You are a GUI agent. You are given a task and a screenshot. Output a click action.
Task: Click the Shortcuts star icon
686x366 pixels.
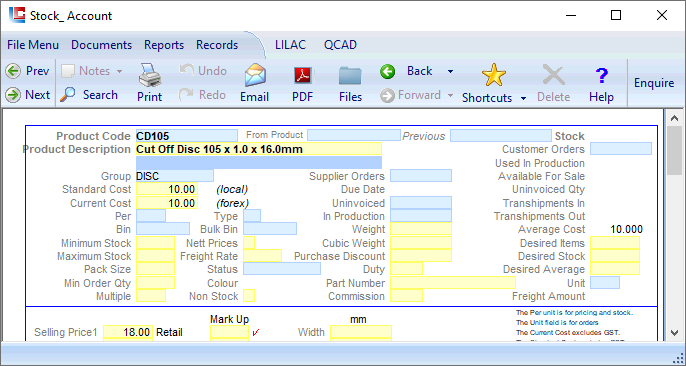(x=494, y=75)
